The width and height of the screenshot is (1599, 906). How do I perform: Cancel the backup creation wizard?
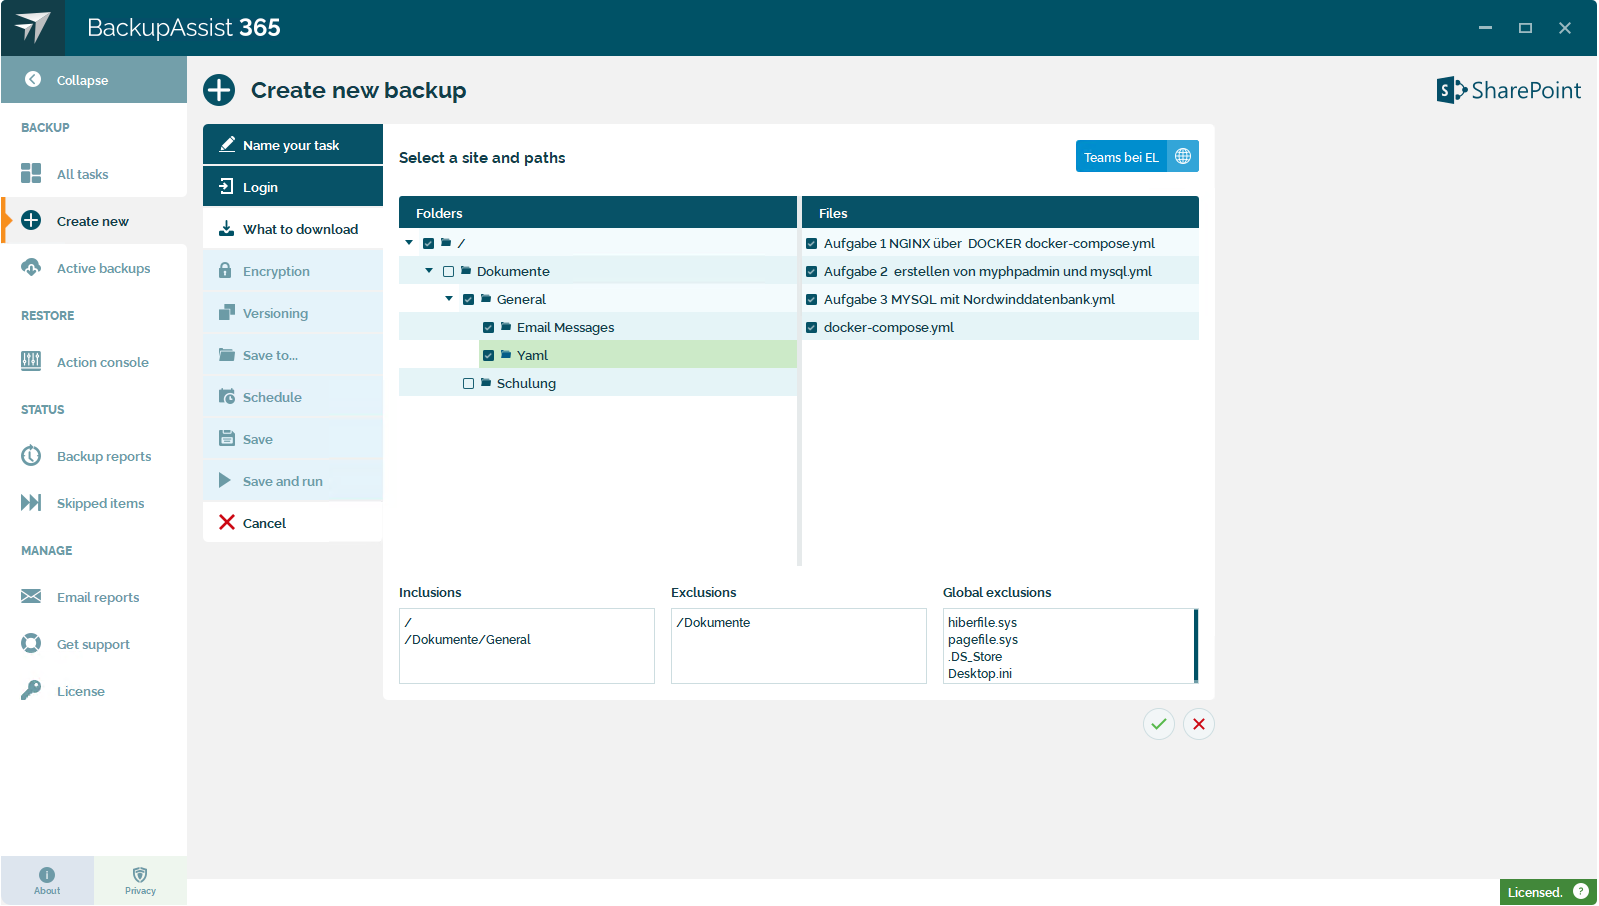(293, 523)
